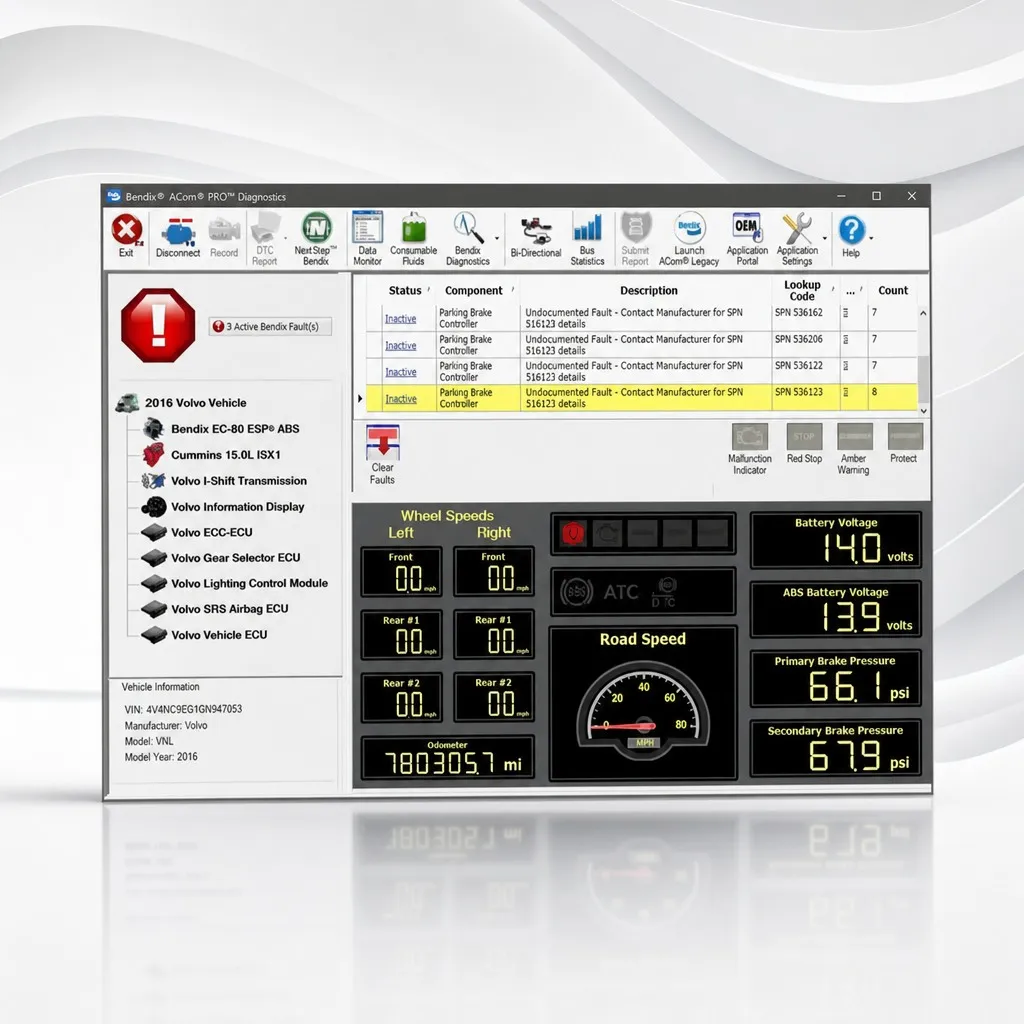This screenshot has width=1024, height=1024.
Task: Open Application Settings
Action: (x=797, y=238)
